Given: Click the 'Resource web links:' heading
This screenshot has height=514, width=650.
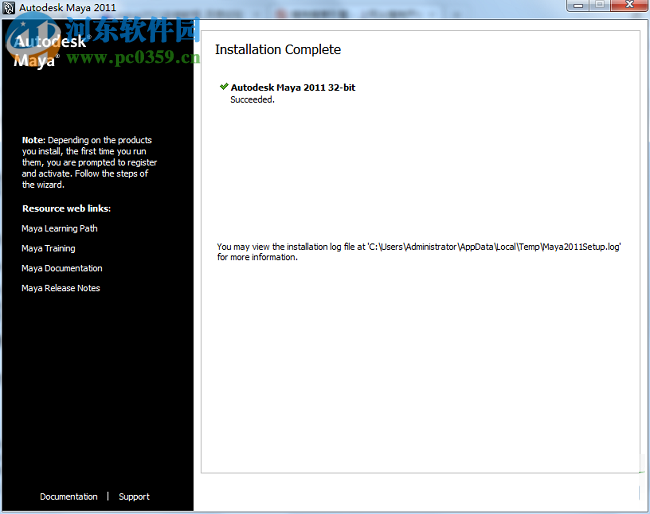Looking at the screenshot, I should [x=66, y=209].
